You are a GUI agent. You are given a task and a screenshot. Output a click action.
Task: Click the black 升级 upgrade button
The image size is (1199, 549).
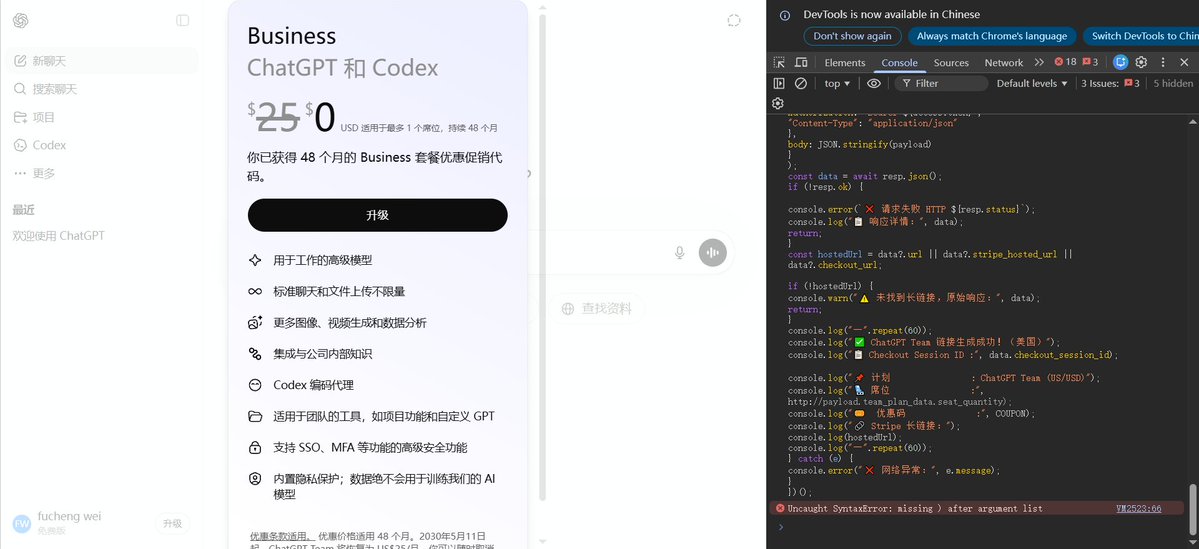377,215
